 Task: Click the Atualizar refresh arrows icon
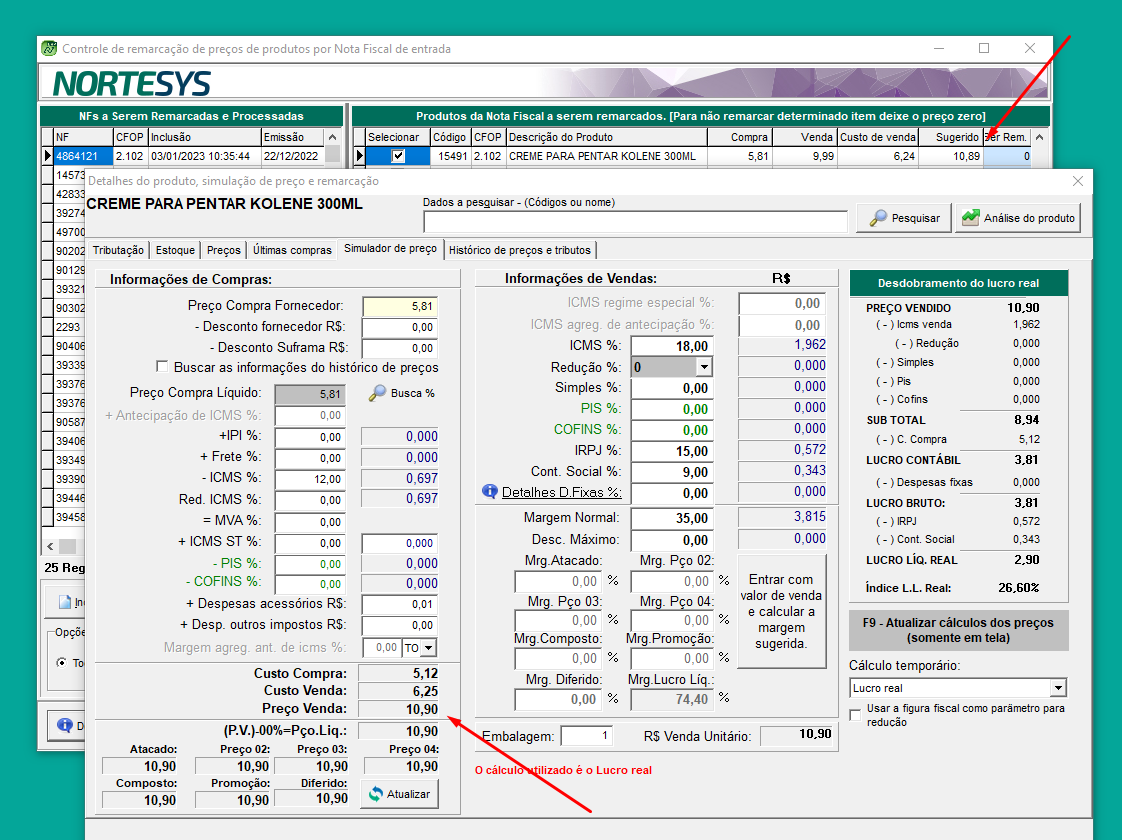coord(376,794)
